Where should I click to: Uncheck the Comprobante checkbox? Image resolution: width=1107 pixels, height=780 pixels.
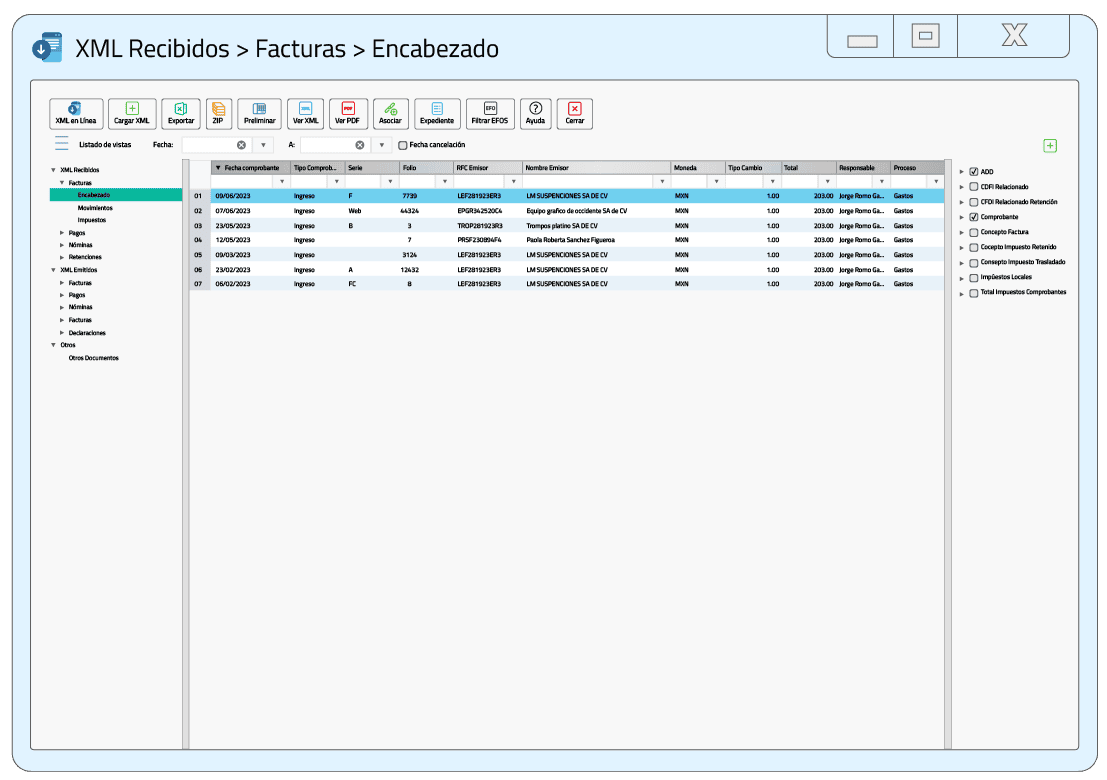click(x=974, y=216)
